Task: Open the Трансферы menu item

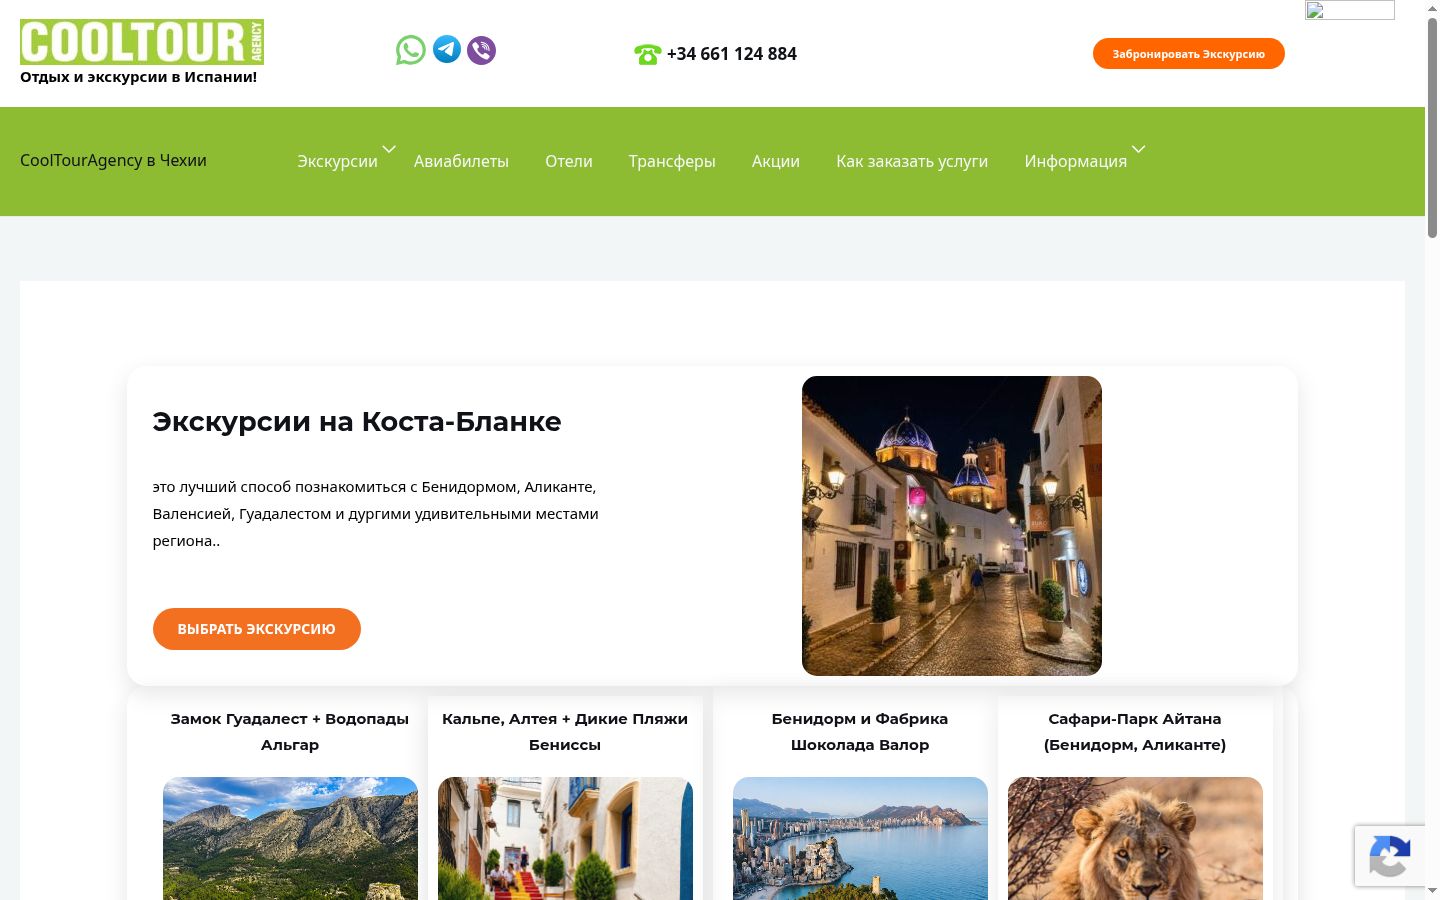Action: coord(672,161)
